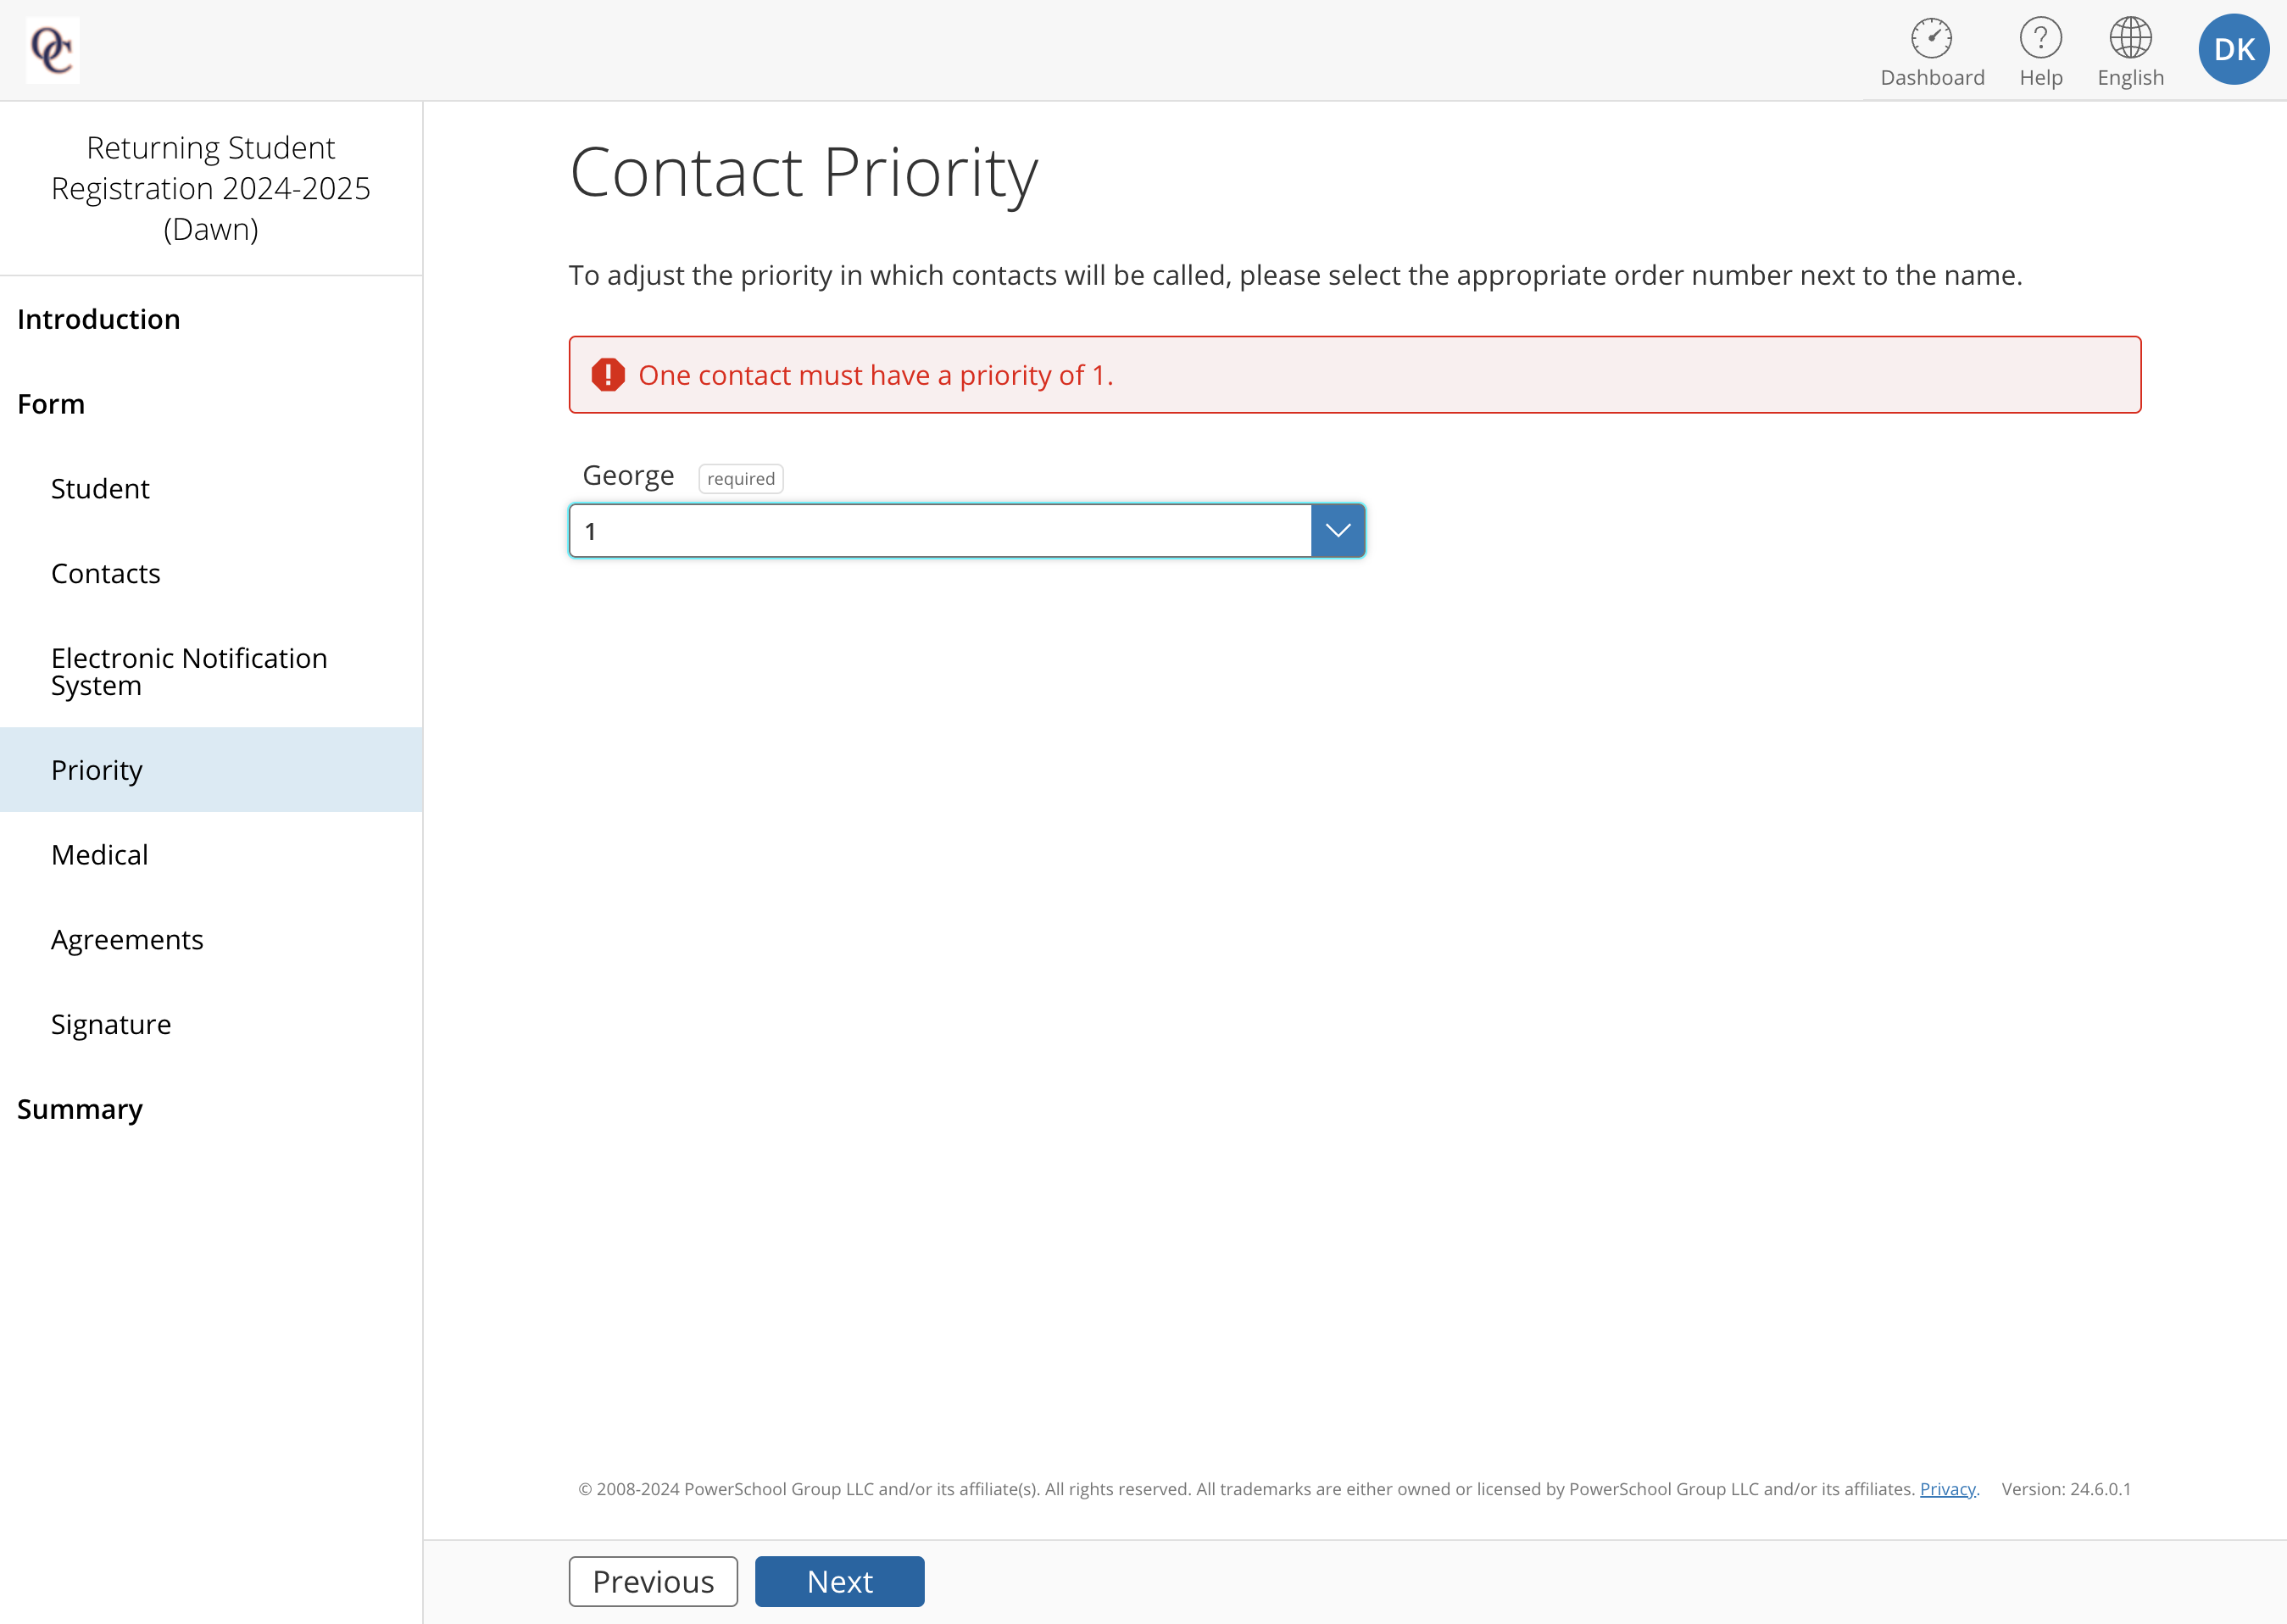Click the Next button
The image size is (2287, 1624).
pyautogui.click(x=839, y=1582)
